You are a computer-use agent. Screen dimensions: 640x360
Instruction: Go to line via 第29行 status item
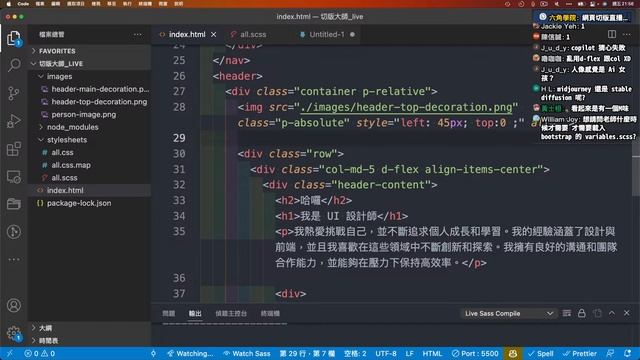click(x=307, y=353)
